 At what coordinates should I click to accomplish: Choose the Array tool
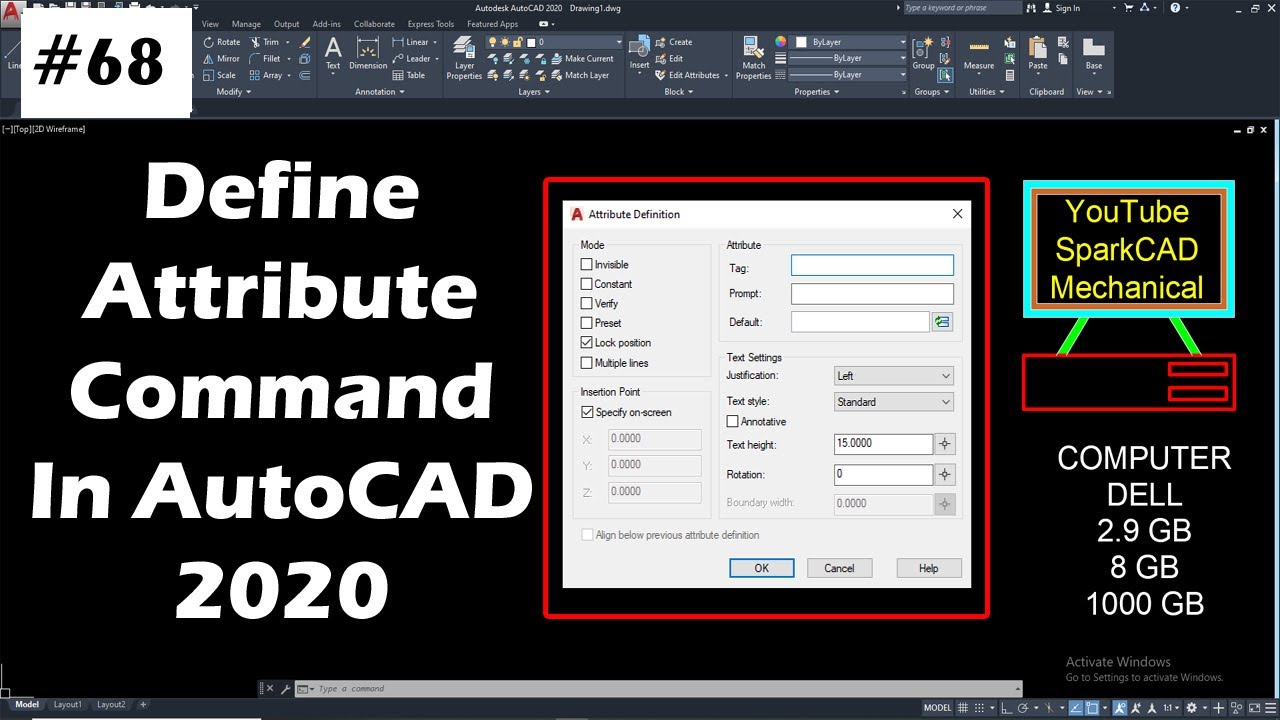[x=265, y=75]
